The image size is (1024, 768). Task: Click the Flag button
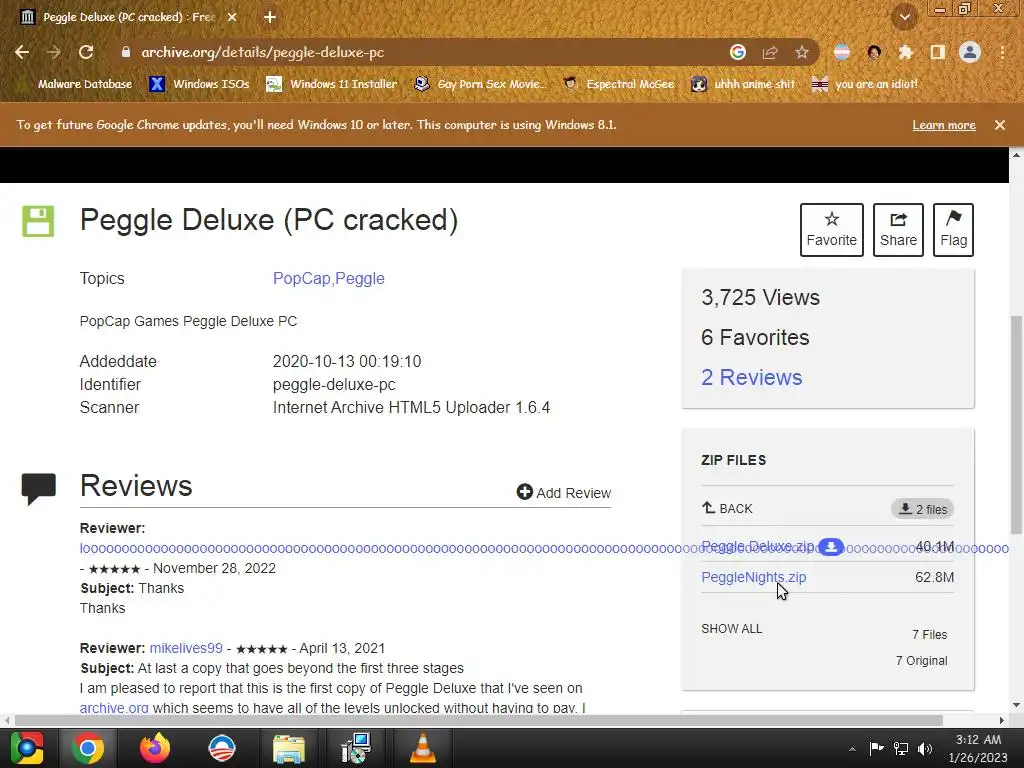pyautogui.click(x=953, y=229)
